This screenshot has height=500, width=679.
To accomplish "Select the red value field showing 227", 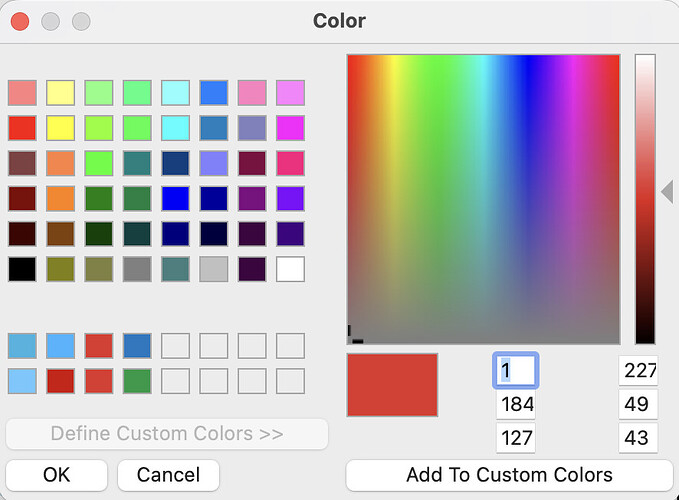I will pos(637,371).
